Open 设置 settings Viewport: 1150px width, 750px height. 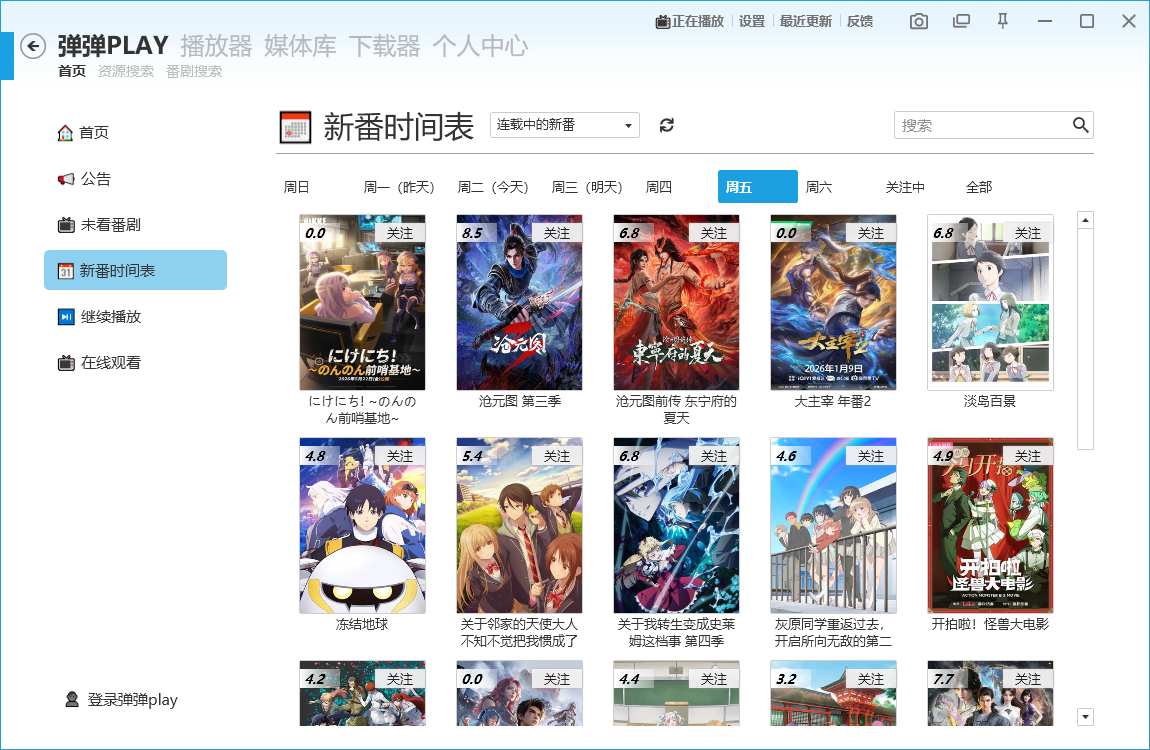click(752, 21)
